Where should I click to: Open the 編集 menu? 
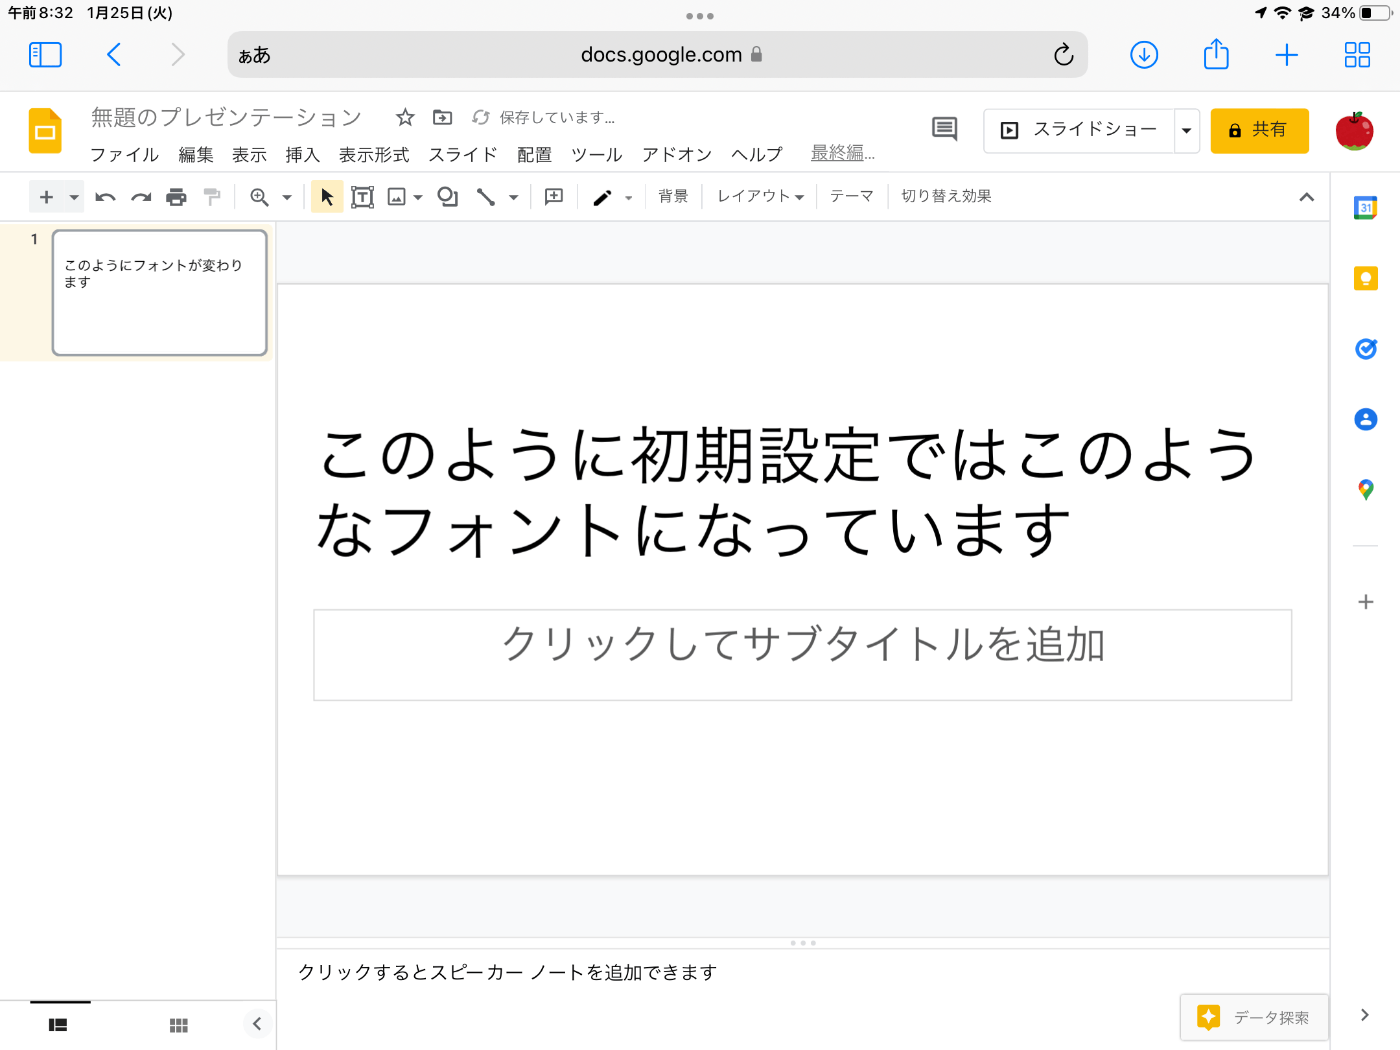coord(196,155)
